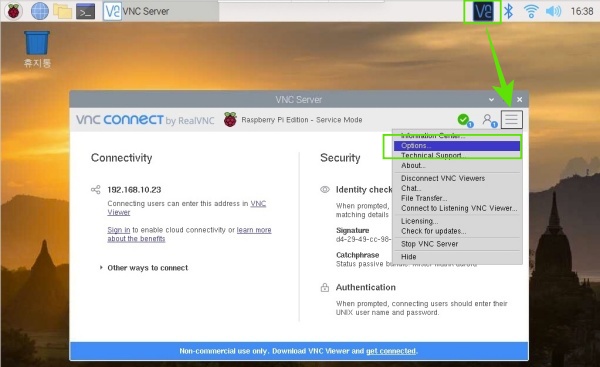Click the VNC Server window title bar
600x367 pixels.
click(x=298, y=99)
